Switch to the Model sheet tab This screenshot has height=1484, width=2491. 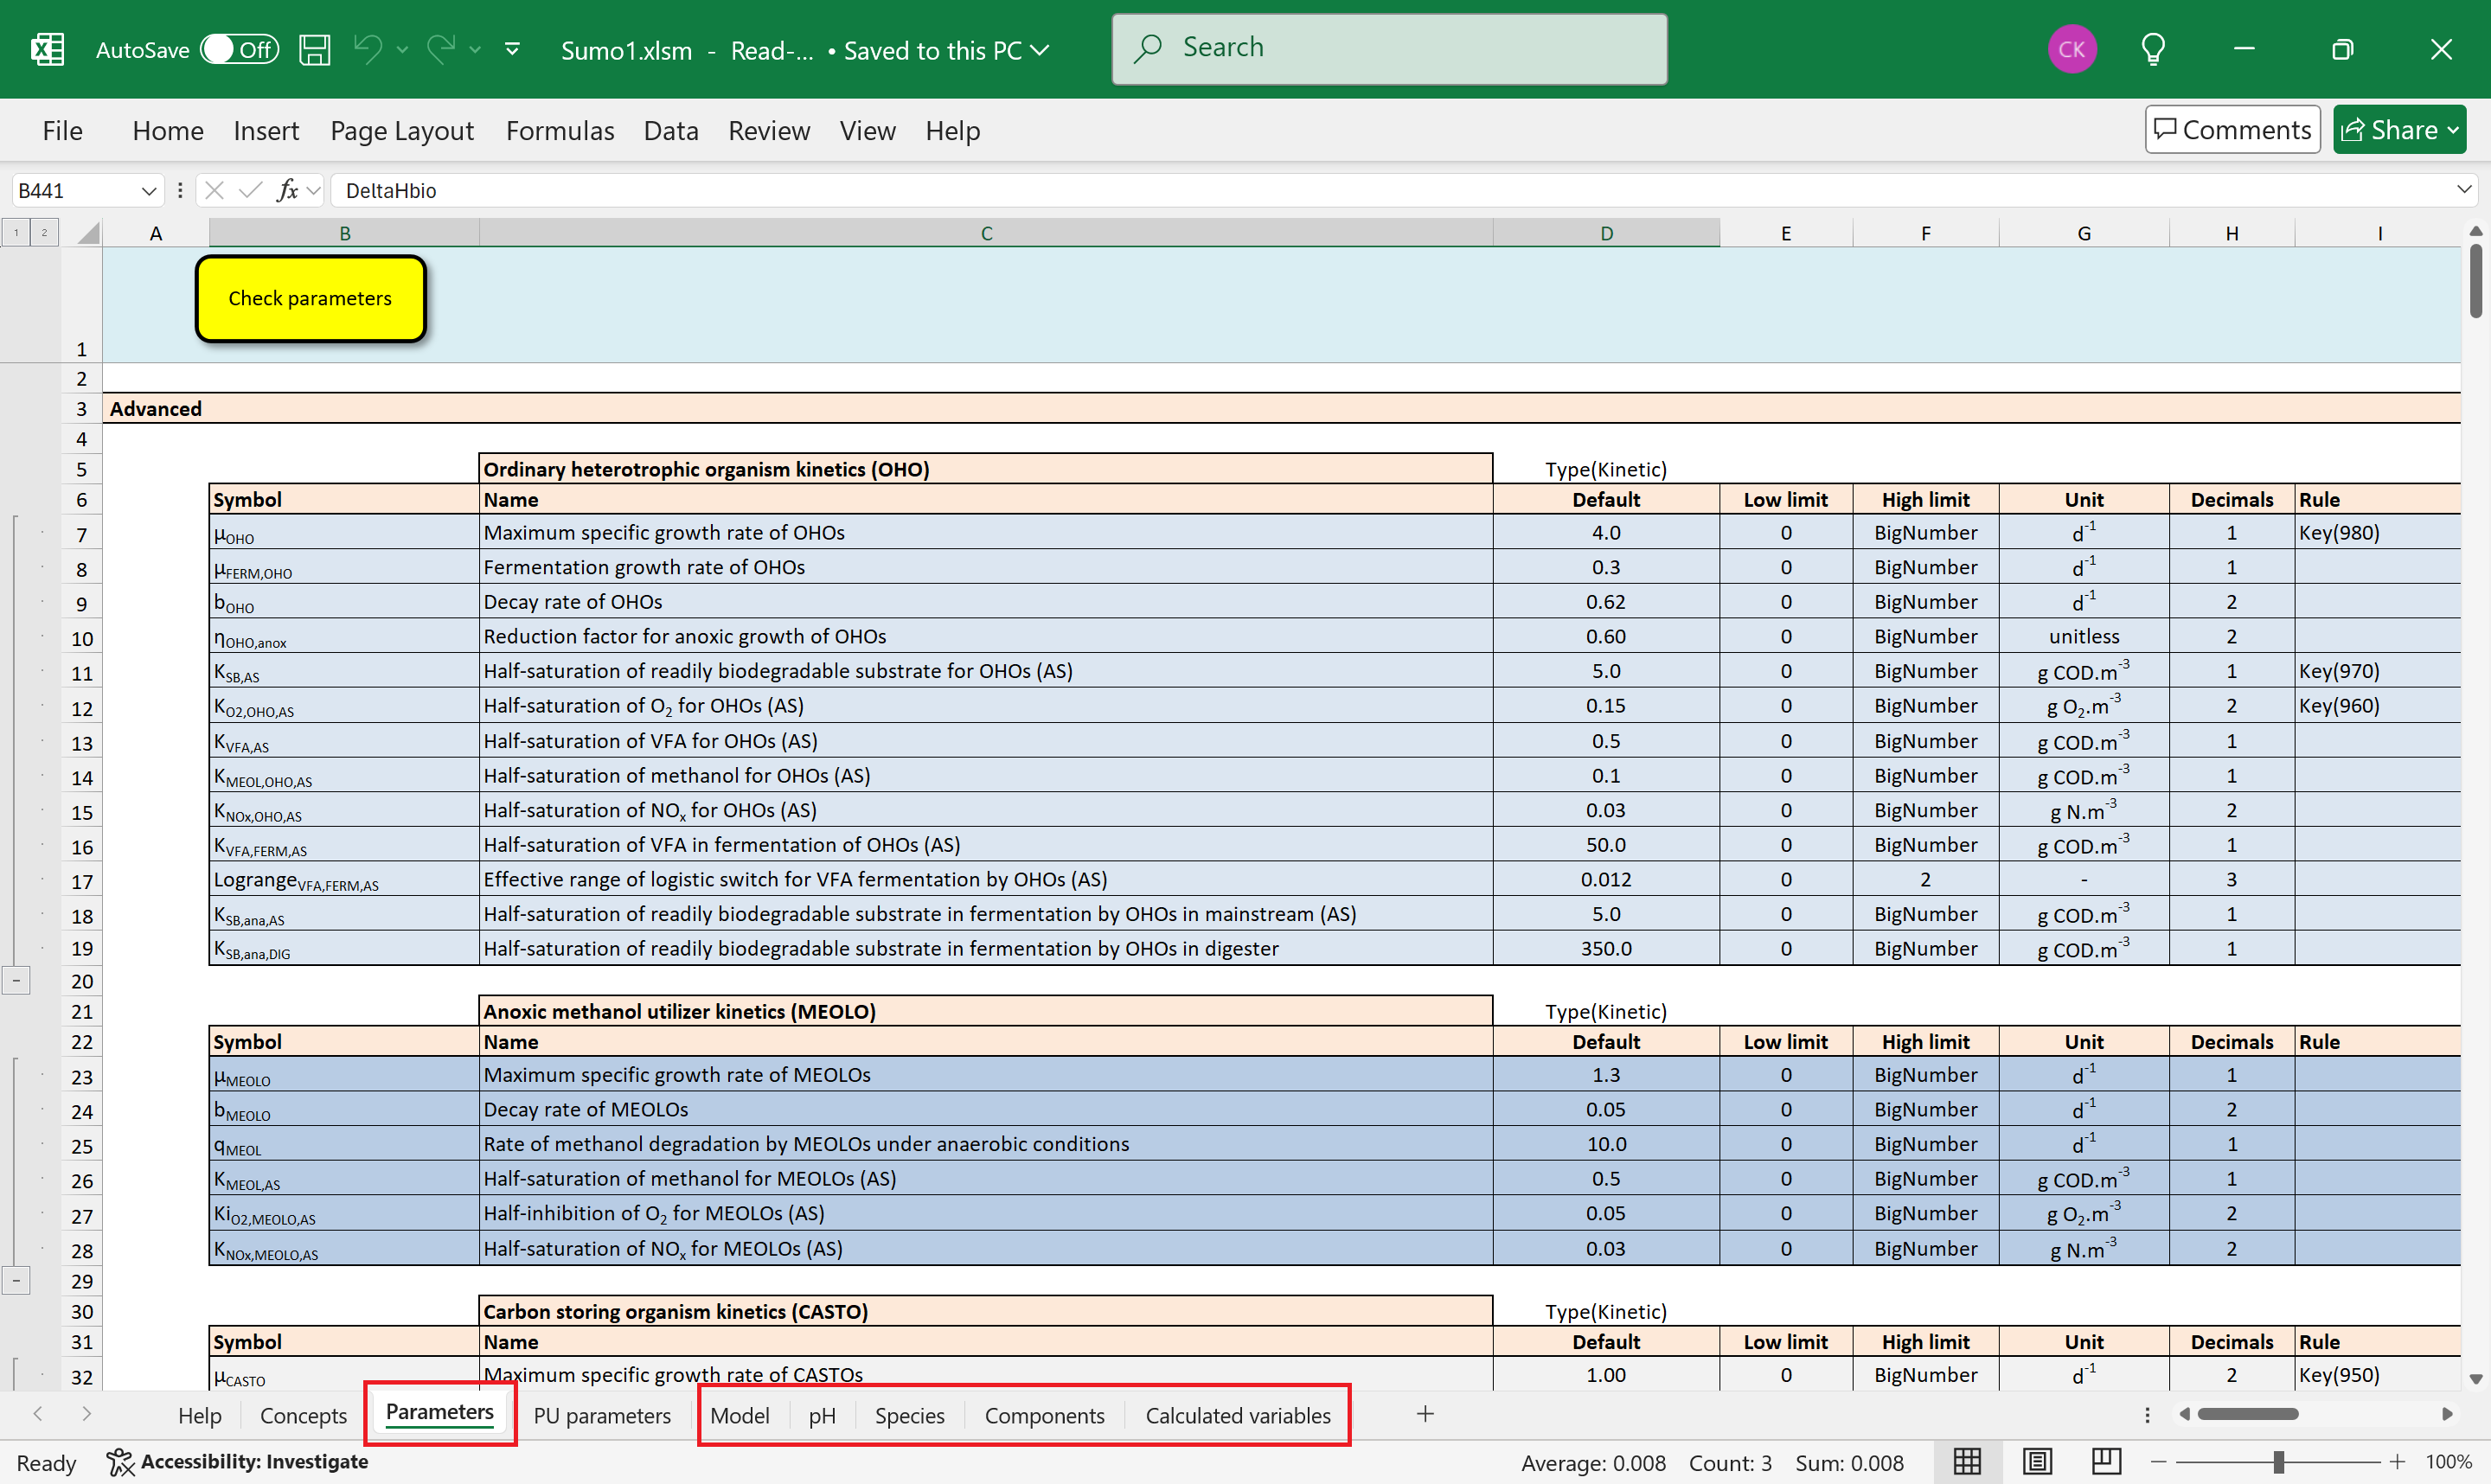740,1415
